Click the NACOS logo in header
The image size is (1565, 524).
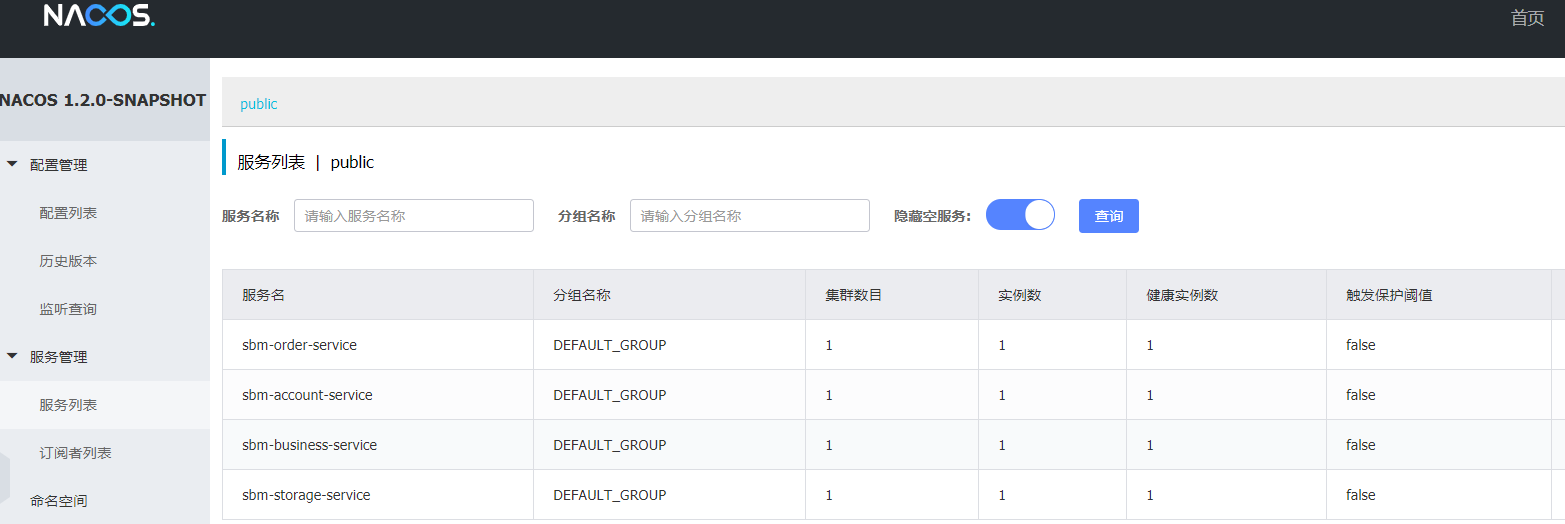[99, 15]
